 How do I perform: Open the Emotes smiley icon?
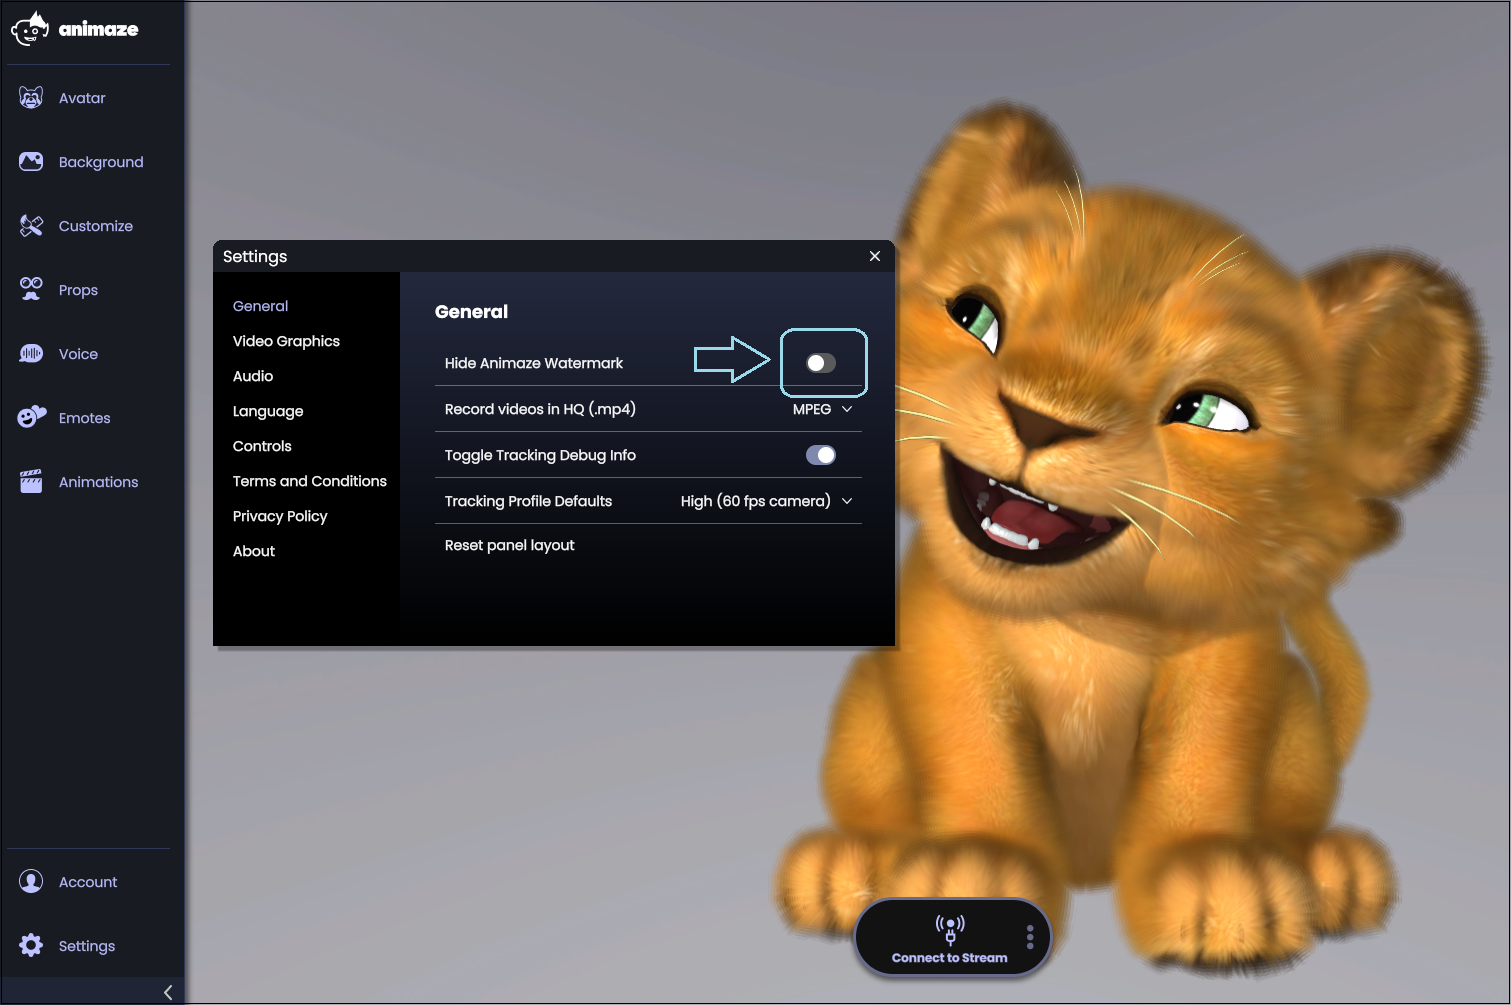[x=31, y=417]
